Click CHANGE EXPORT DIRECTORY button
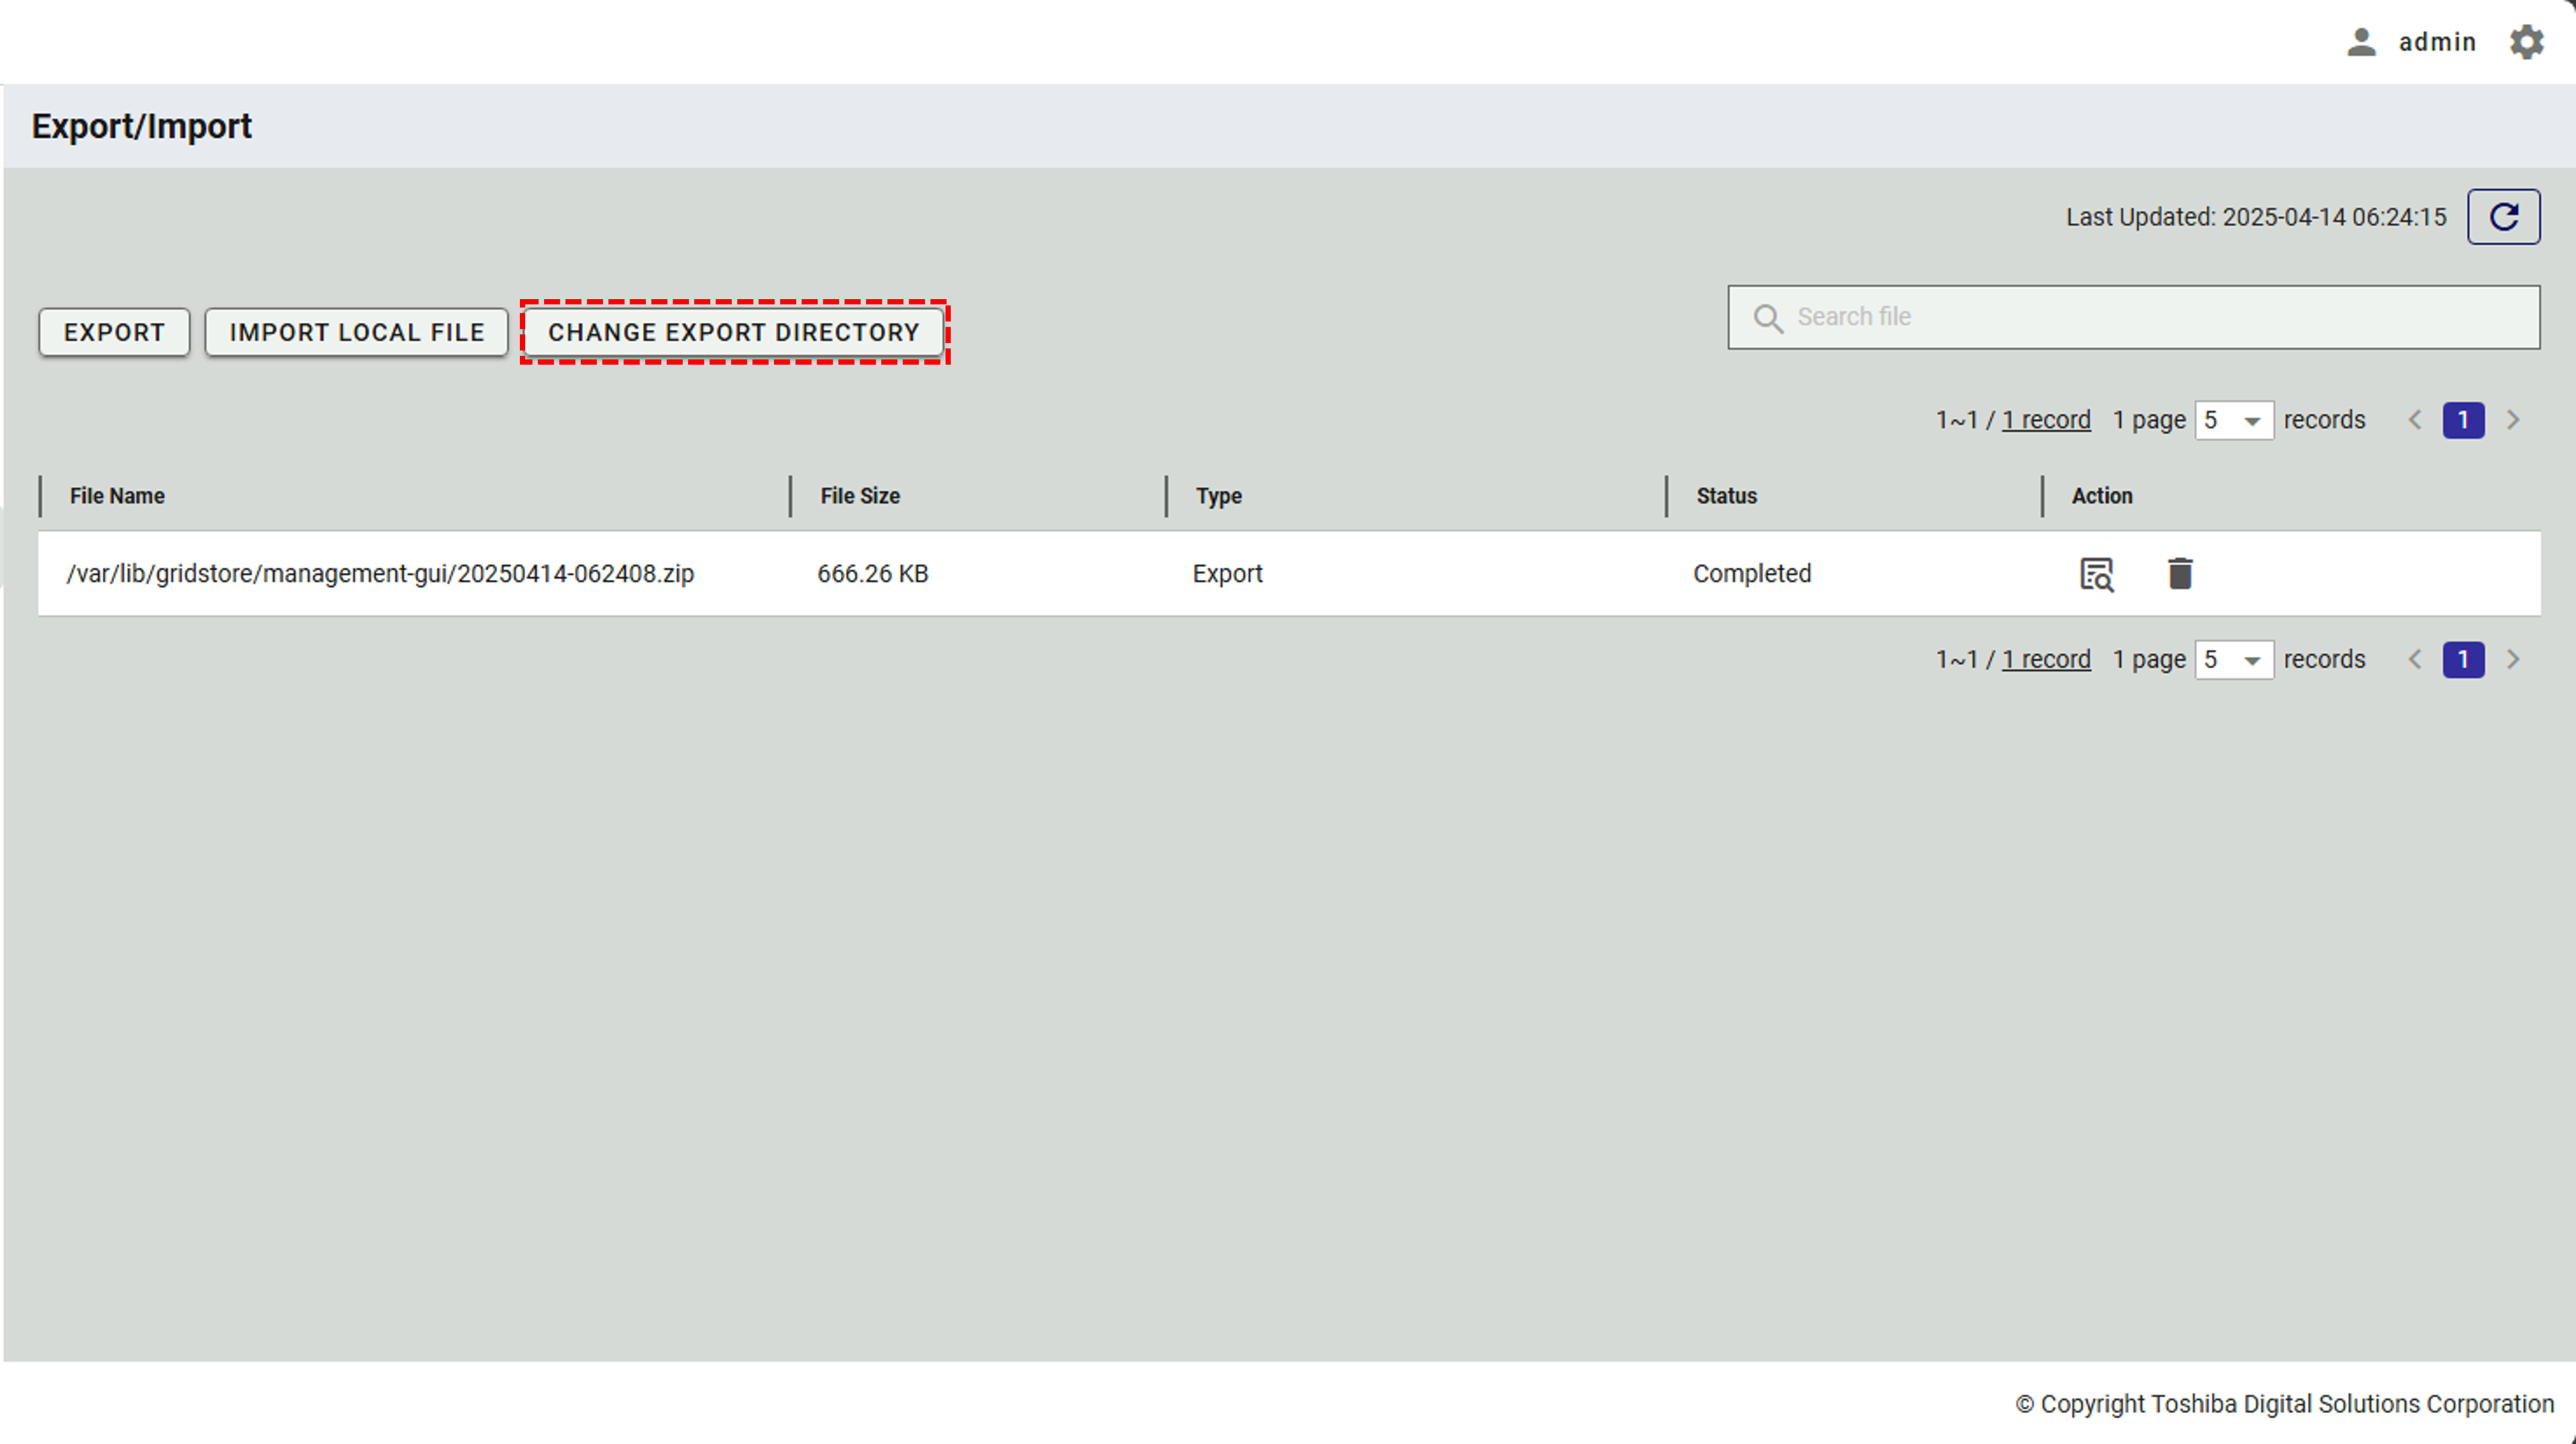2576x1444 pixels. click(733, 332)
